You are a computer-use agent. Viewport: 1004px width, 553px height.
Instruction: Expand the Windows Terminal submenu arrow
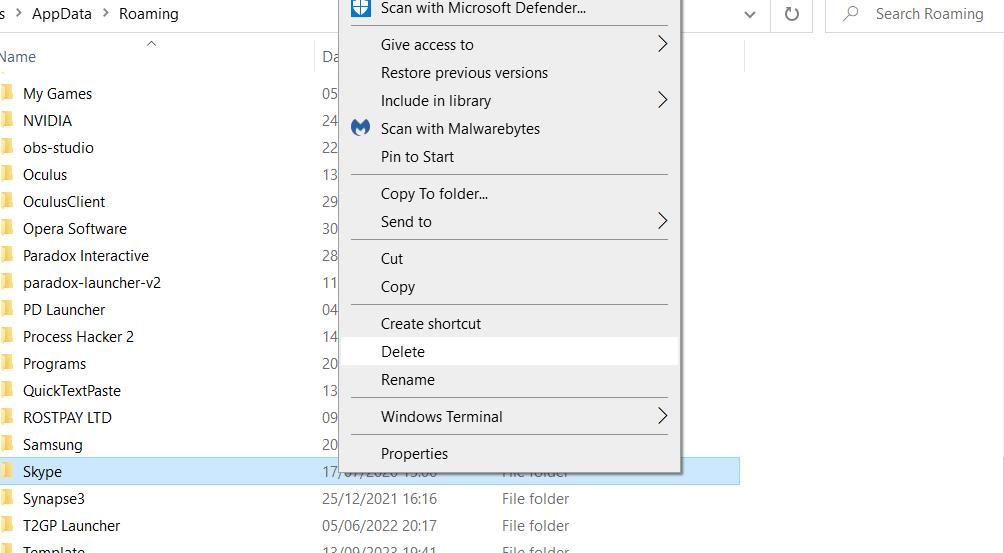click(662, 416)
